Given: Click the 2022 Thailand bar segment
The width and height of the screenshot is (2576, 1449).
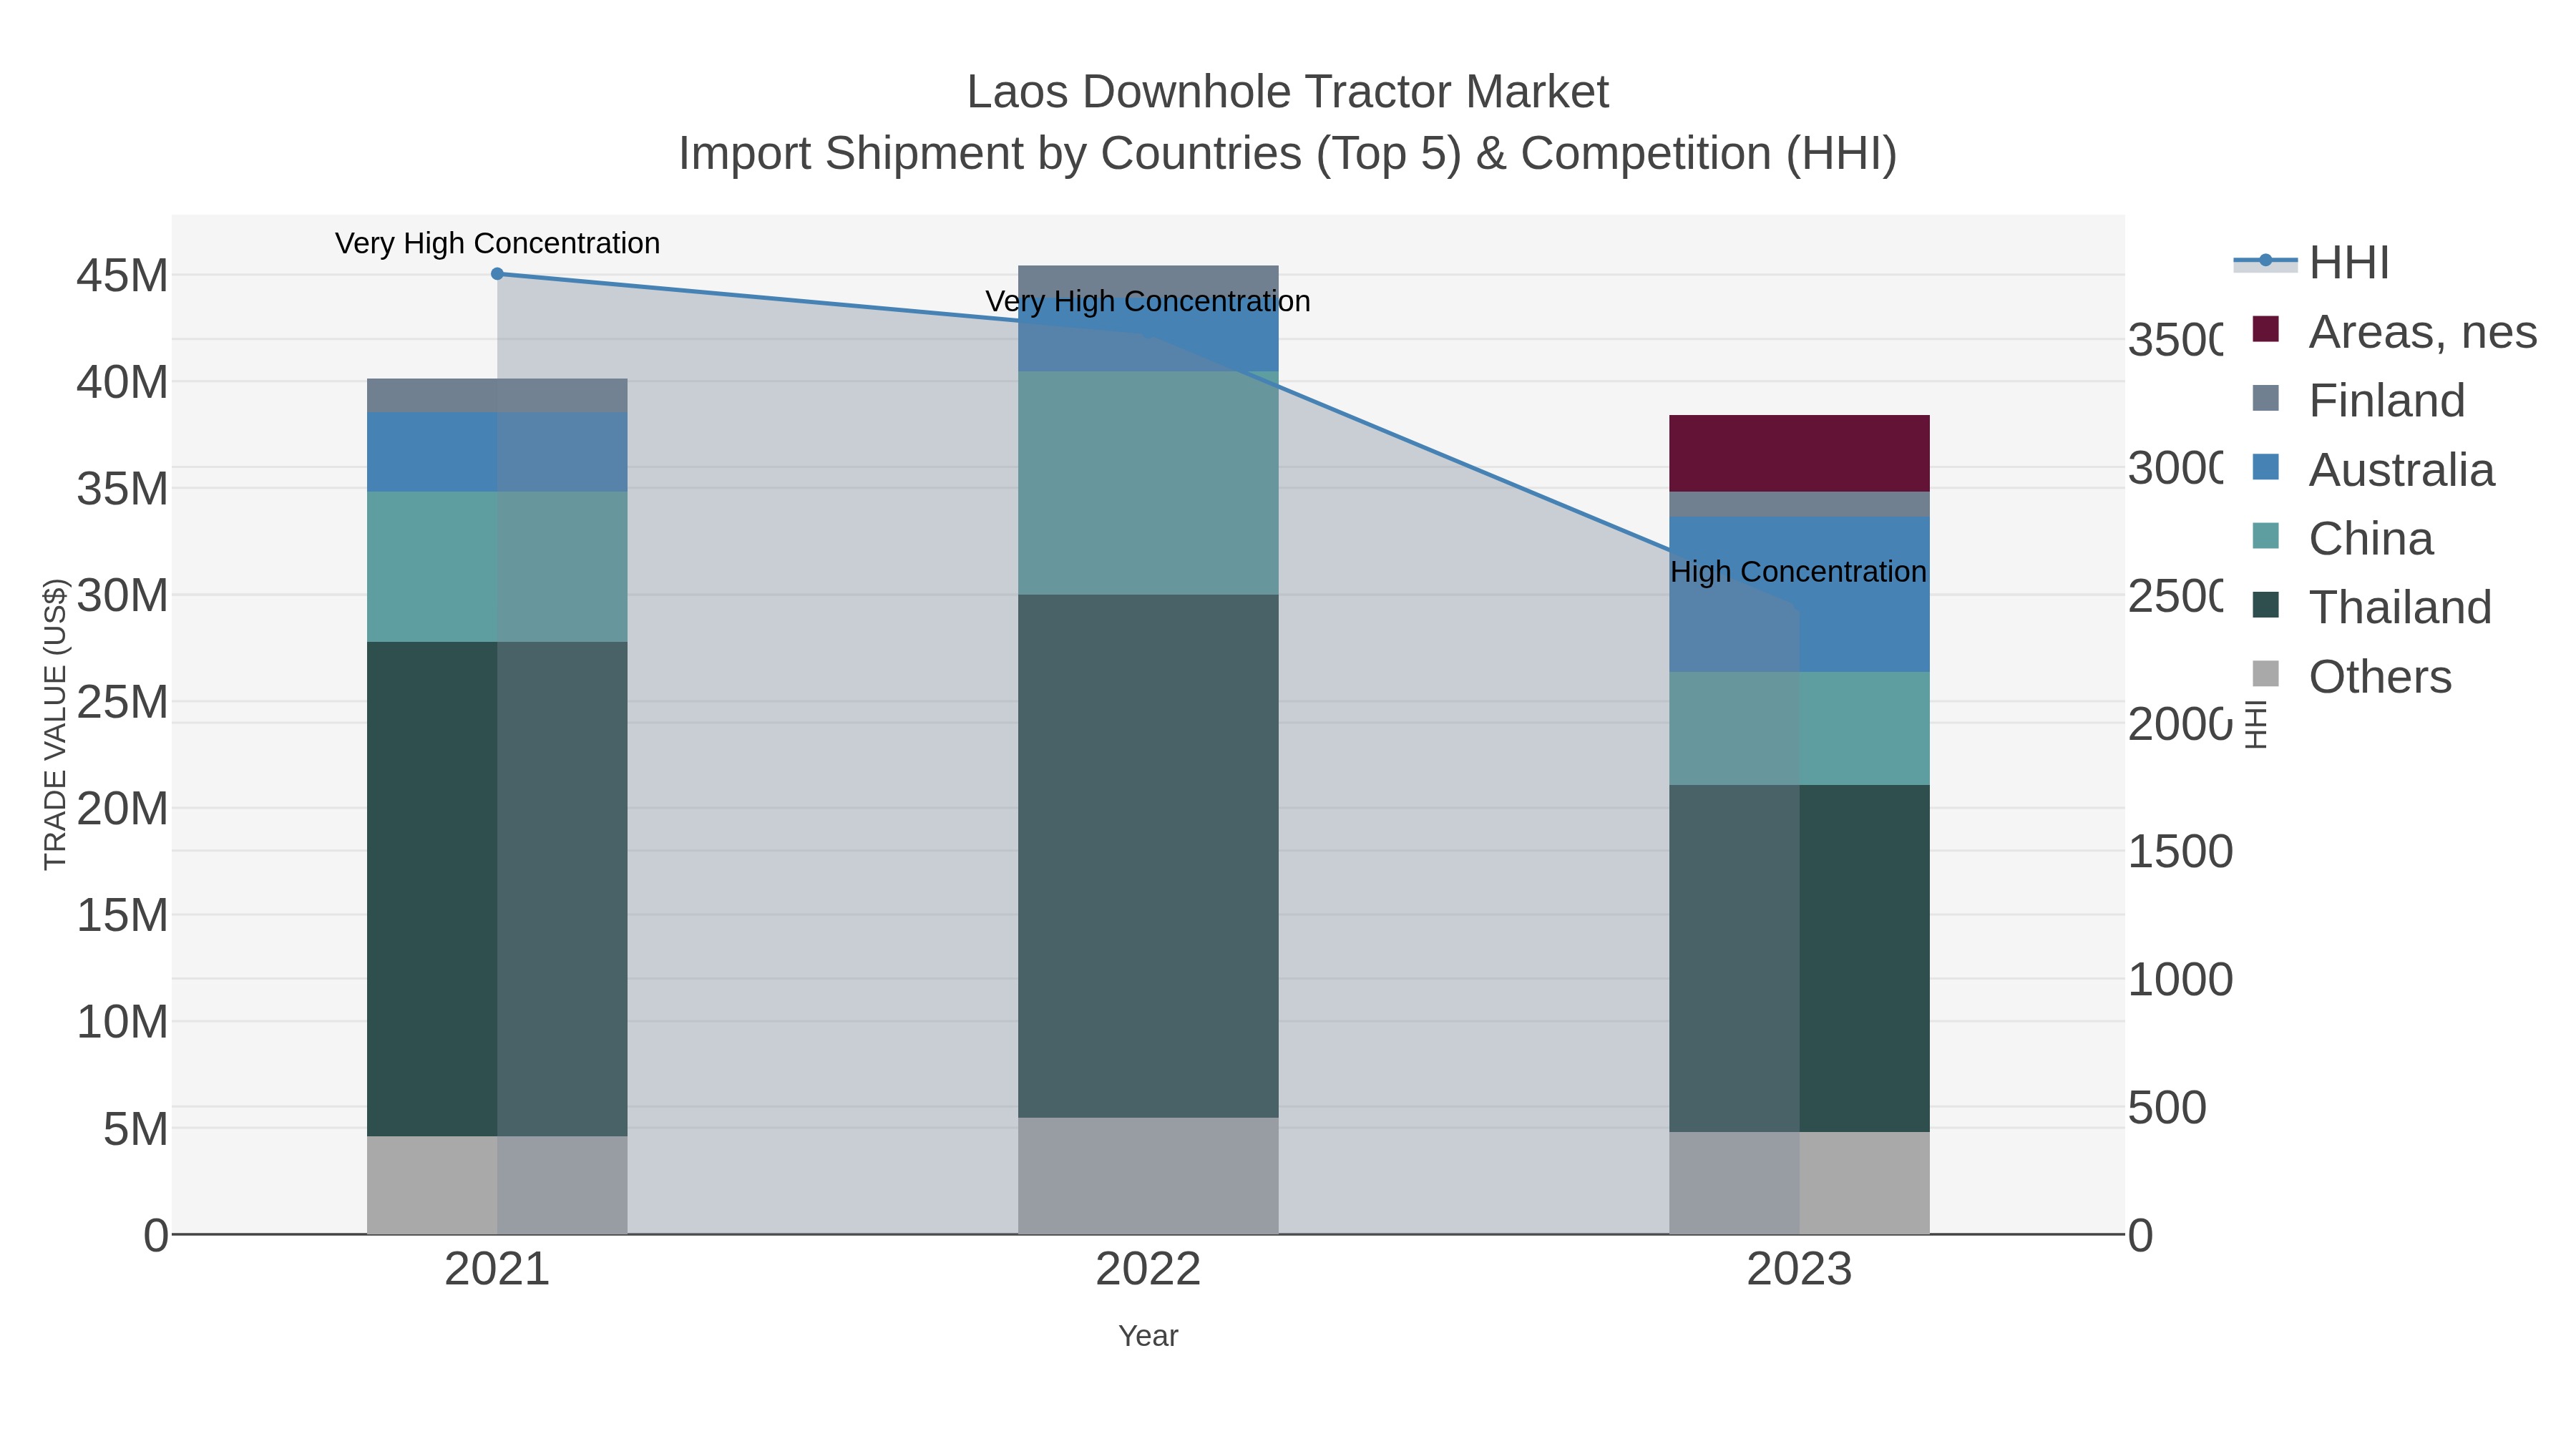Looking at the screenshot, I should [x=1148, y=856].
